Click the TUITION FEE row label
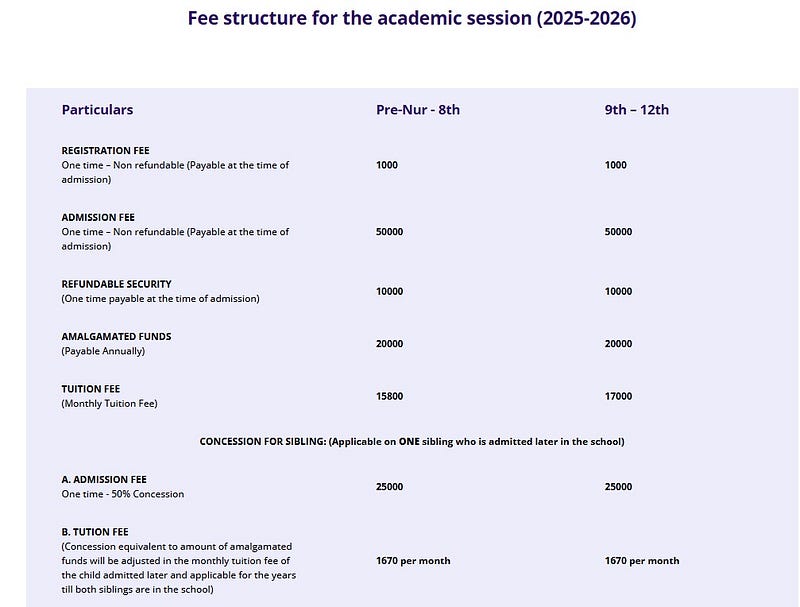The width and height of the screenshot is (800, 607). pos(91,389)
